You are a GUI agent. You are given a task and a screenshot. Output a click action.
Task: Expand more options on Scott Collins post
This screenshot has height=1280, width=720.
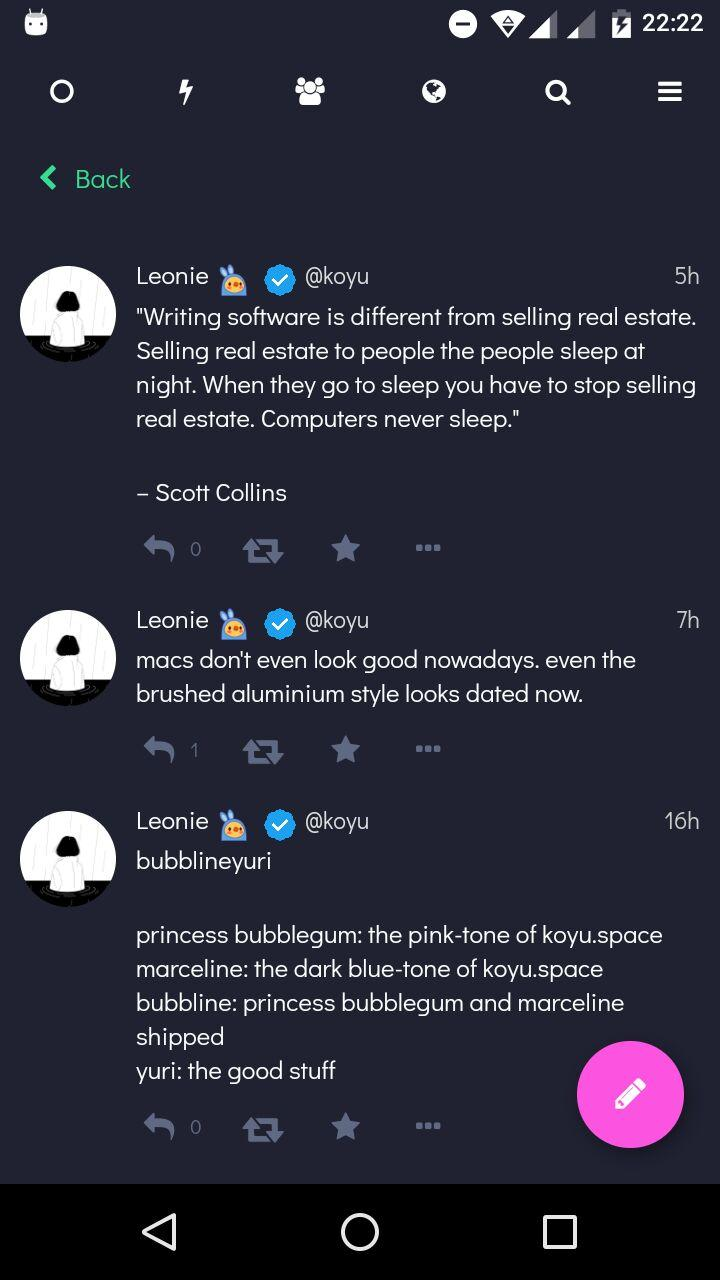tap(428, 548)
